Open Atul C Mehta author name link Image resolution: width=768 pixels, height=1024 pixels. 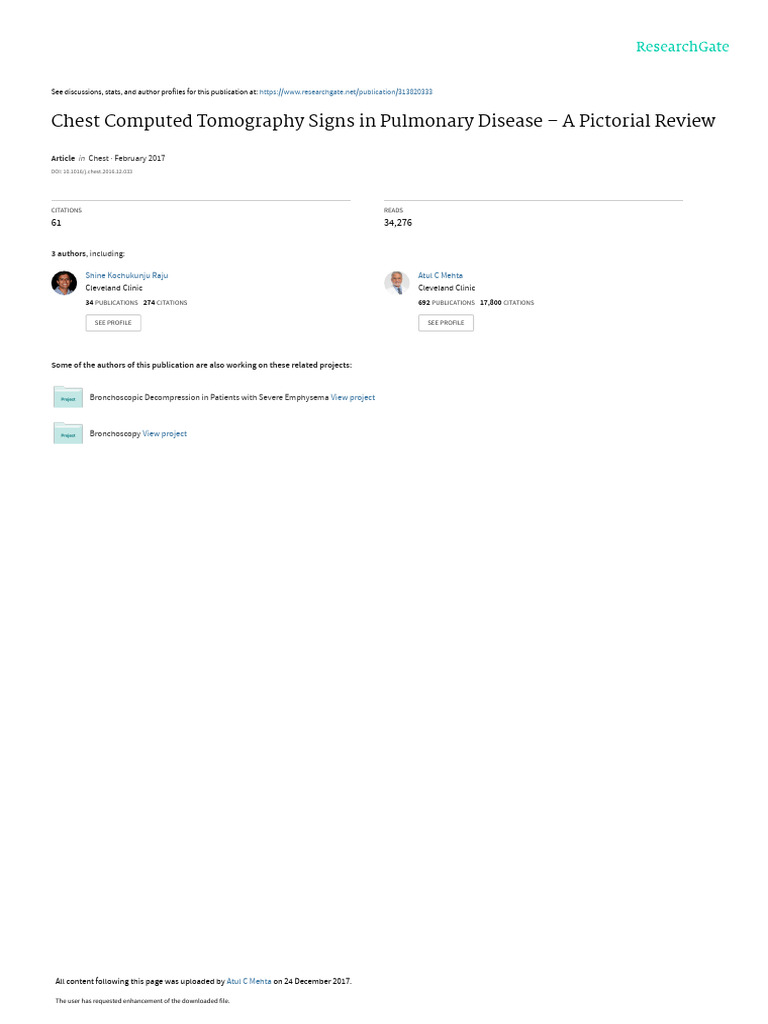[440, 276]
